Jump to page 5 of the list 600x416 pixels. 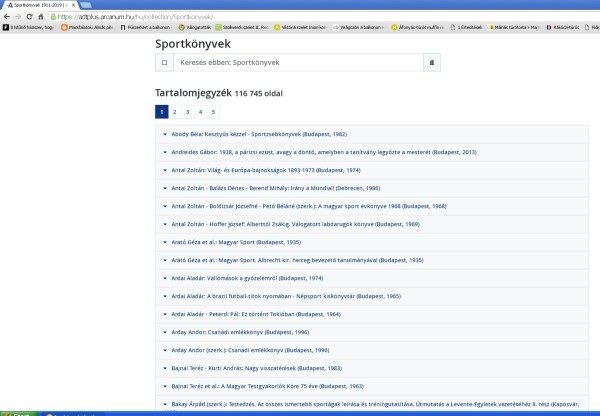(x=214, y=112)
